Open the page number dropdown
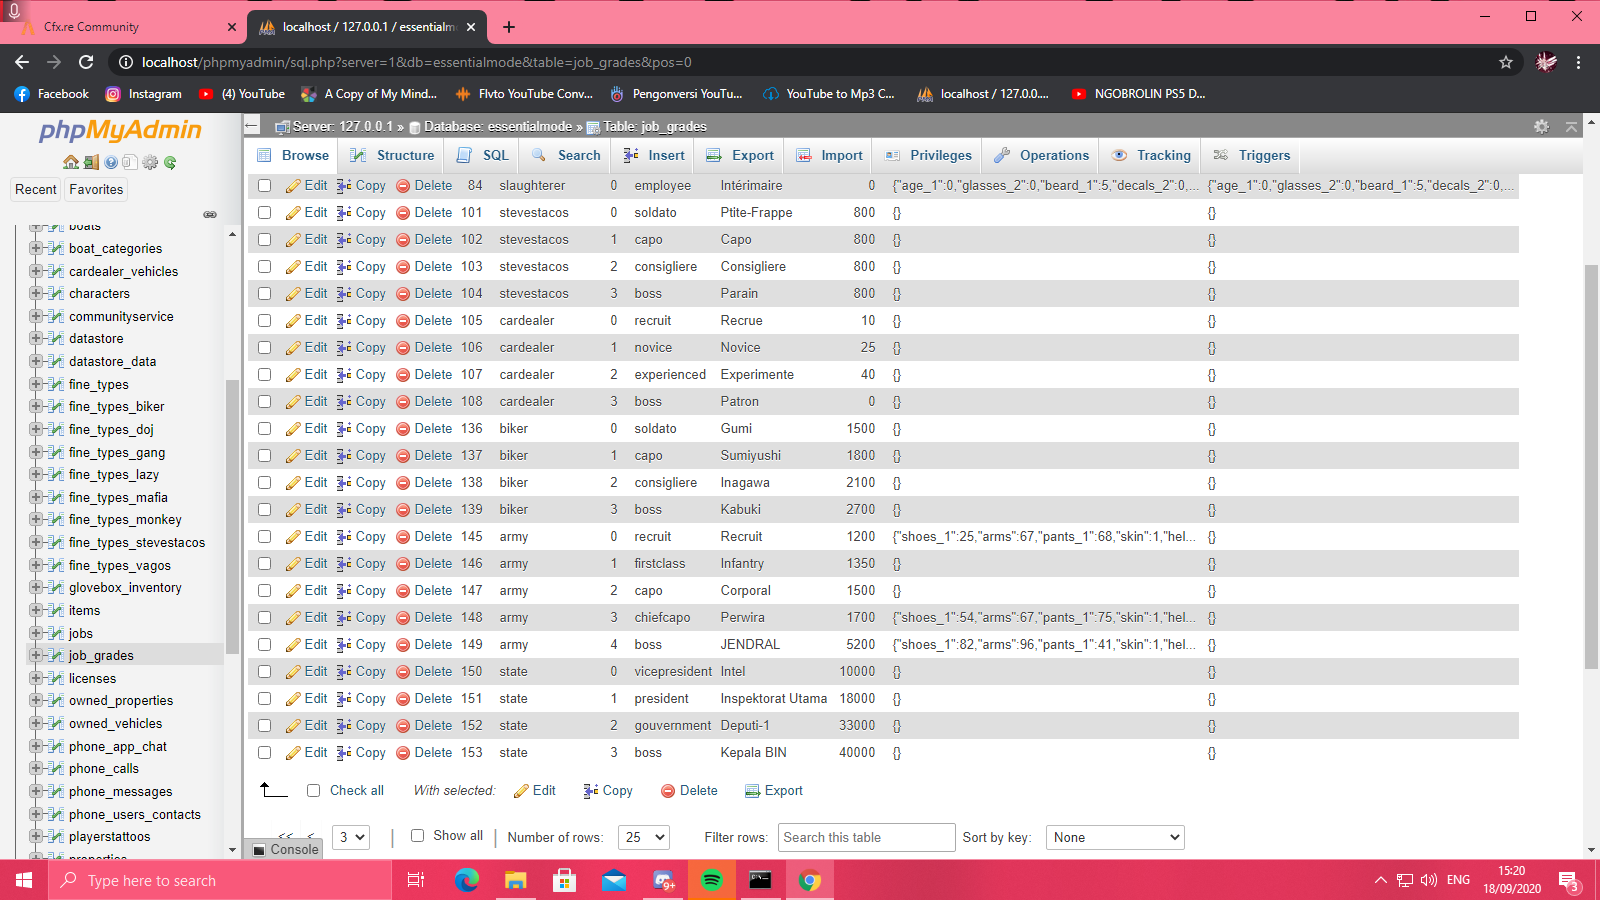The height and width of the screenshot is (900, 1600). (352, 837)
